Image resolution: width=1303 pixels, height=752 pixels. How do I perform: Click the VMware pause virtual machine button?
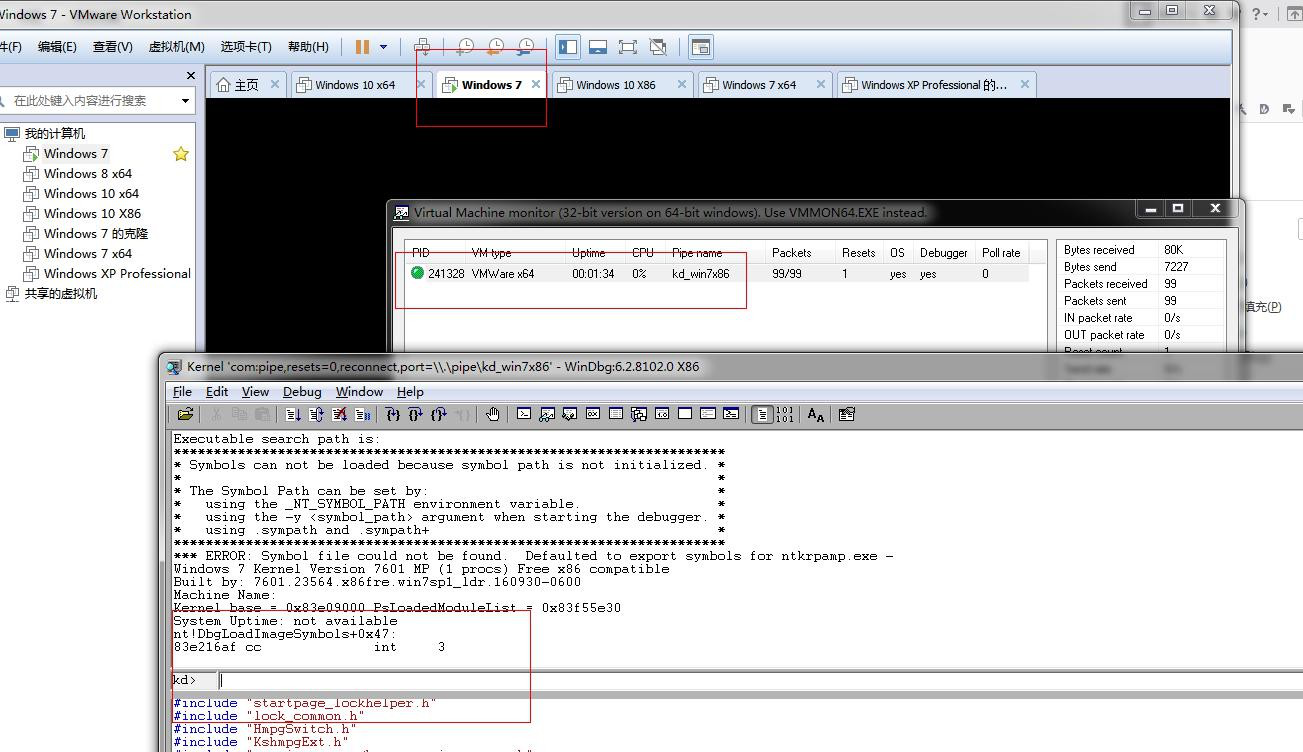(x=362, y=47)
